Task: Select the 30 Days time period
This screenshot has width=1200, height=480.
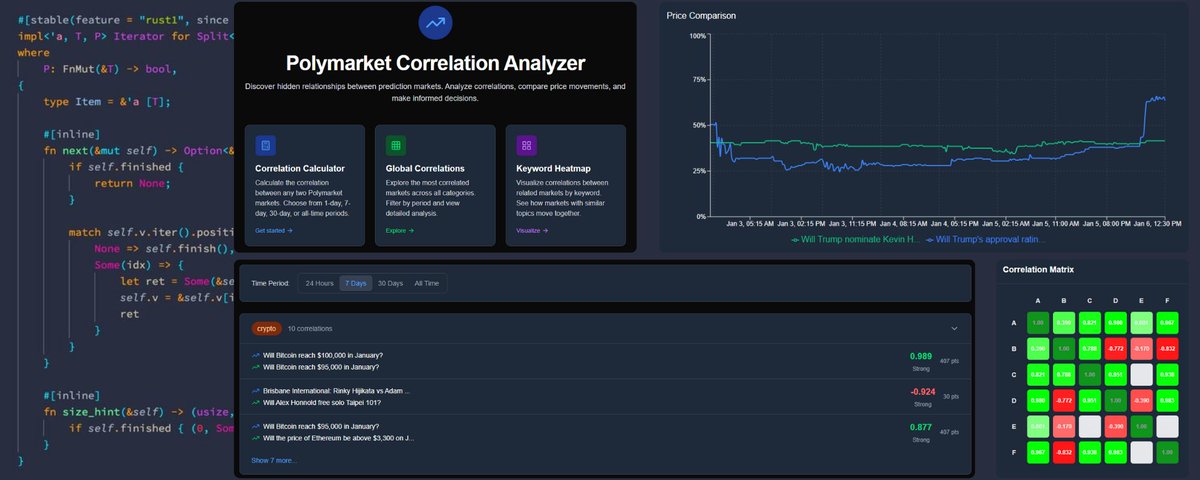Action: [390, 283]
